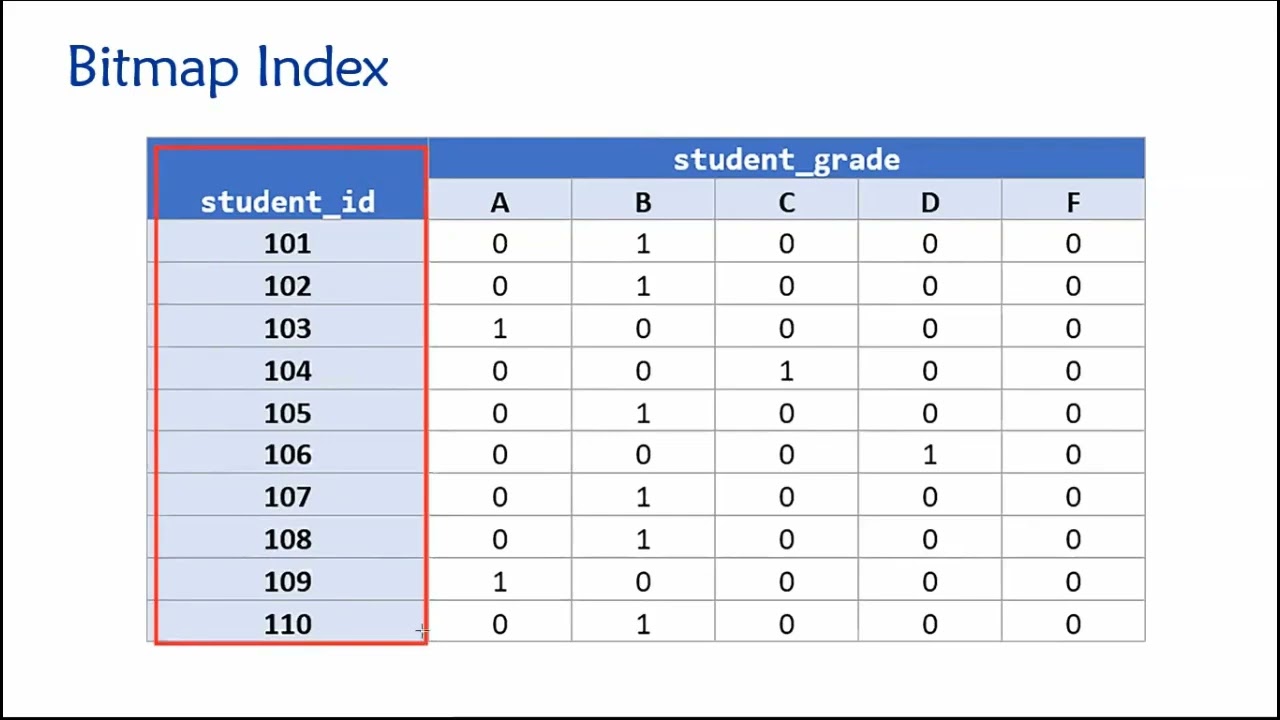Image resolution: width=1280 pixels, height=720 pixels.
Task: Select the grade F cell of student 101
Action: (x=1073, y=243)
